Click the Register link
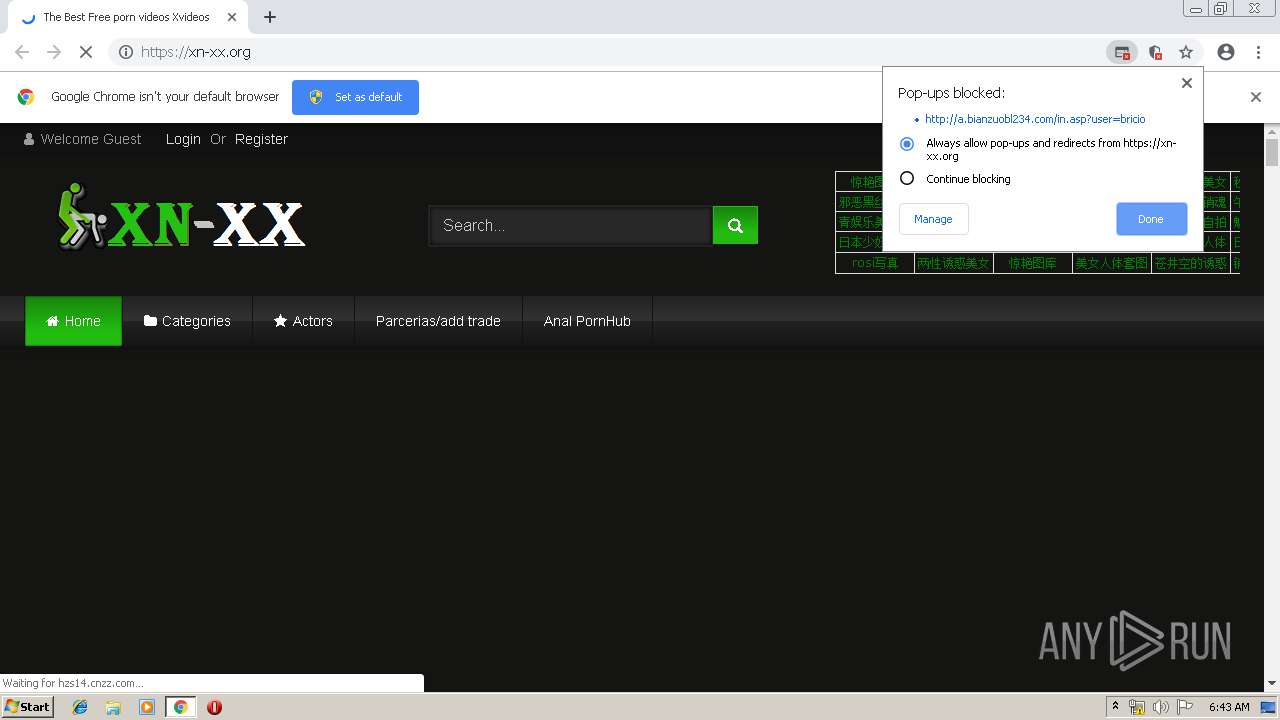Screen dimensions: 1280x720 (x=261, y=139)
